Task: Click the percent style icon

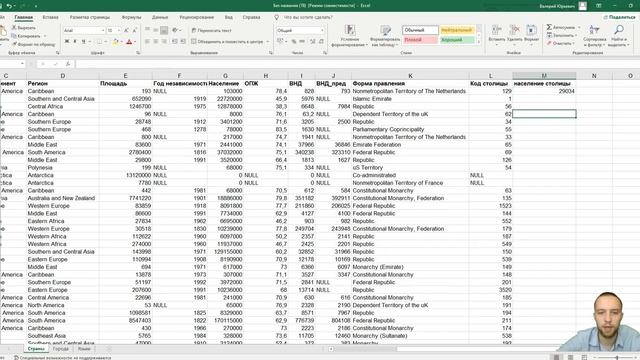Action: 294,41
